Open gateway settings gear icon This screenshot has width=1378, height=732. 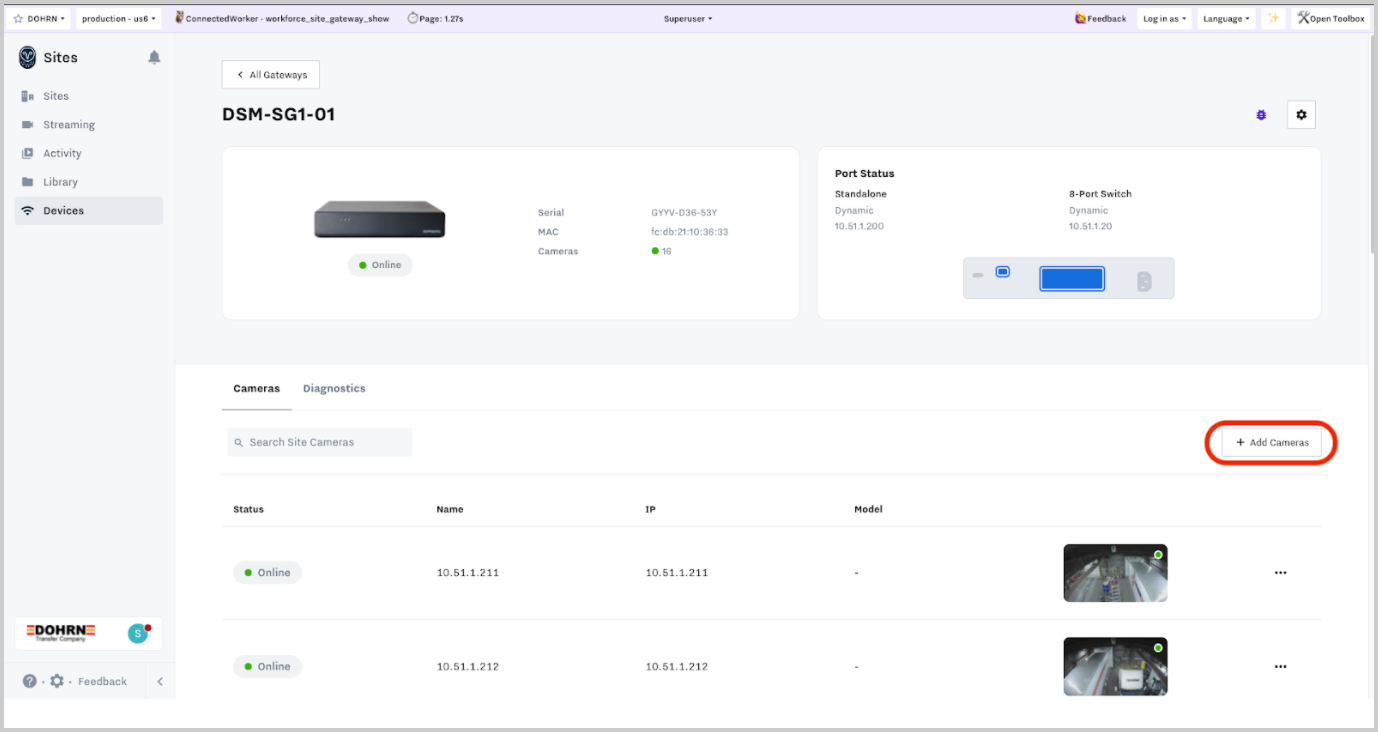[1301, 115]
